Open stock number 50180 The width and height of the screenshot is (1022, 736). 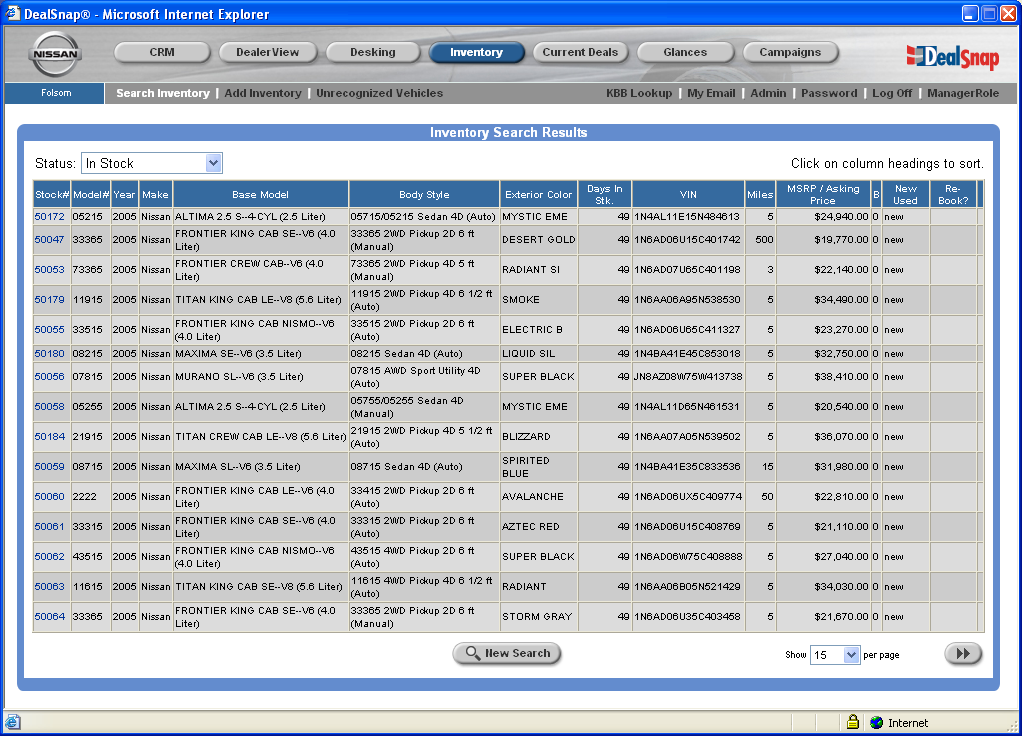50,353
